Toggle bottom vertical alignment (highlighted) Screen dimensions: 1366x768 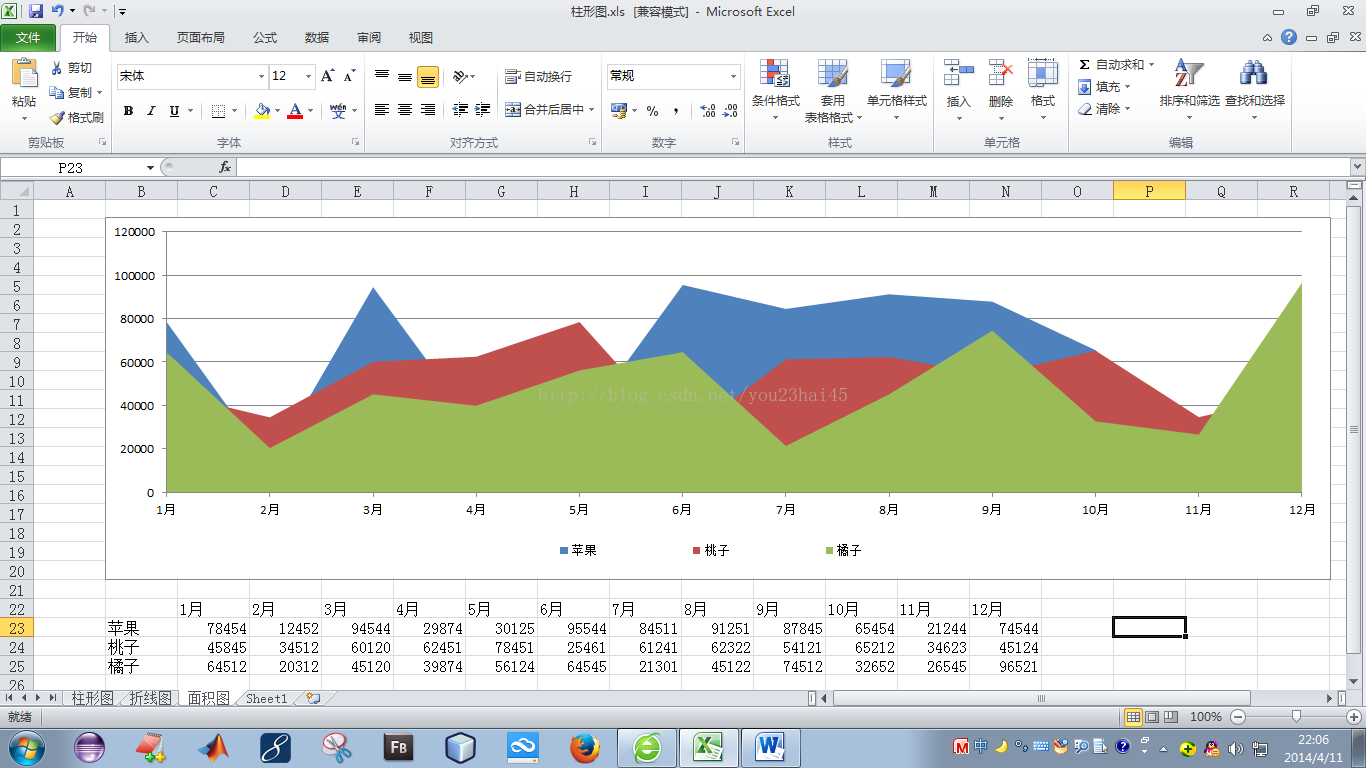coord(428,77)
